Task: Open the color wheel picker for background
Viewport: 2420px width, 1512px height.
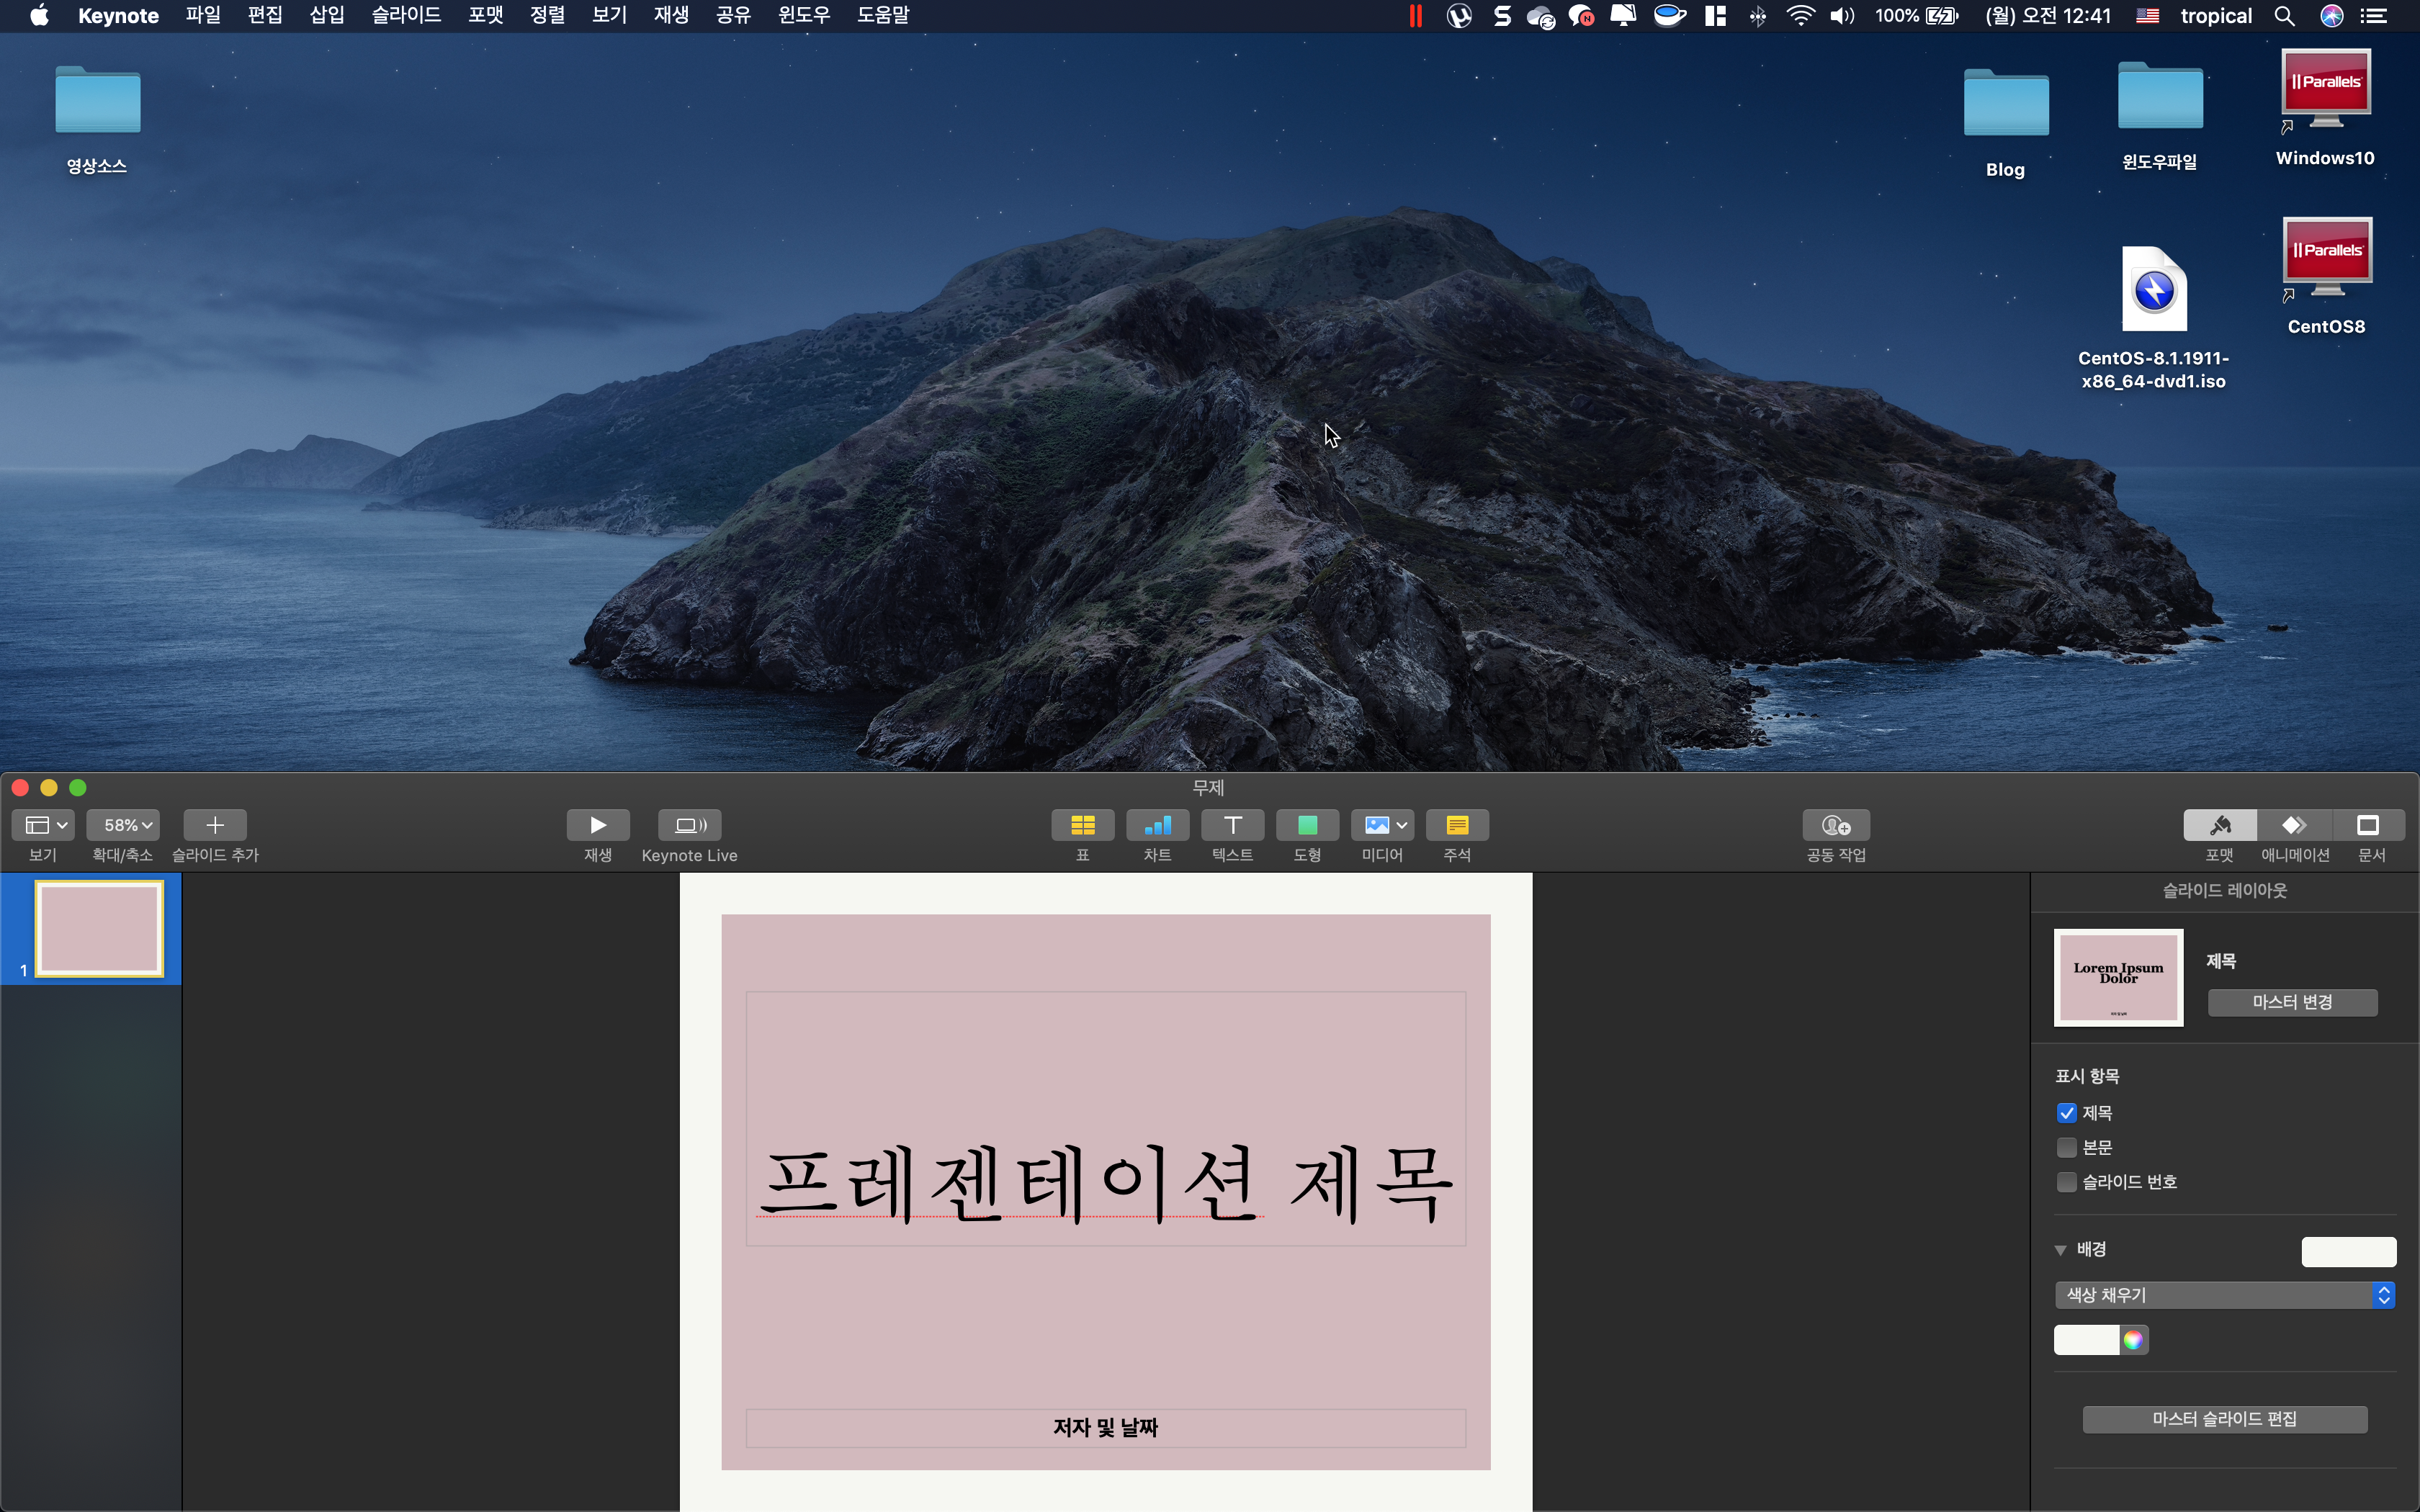Action: pyautogui.click(x=2133, y=1340)
